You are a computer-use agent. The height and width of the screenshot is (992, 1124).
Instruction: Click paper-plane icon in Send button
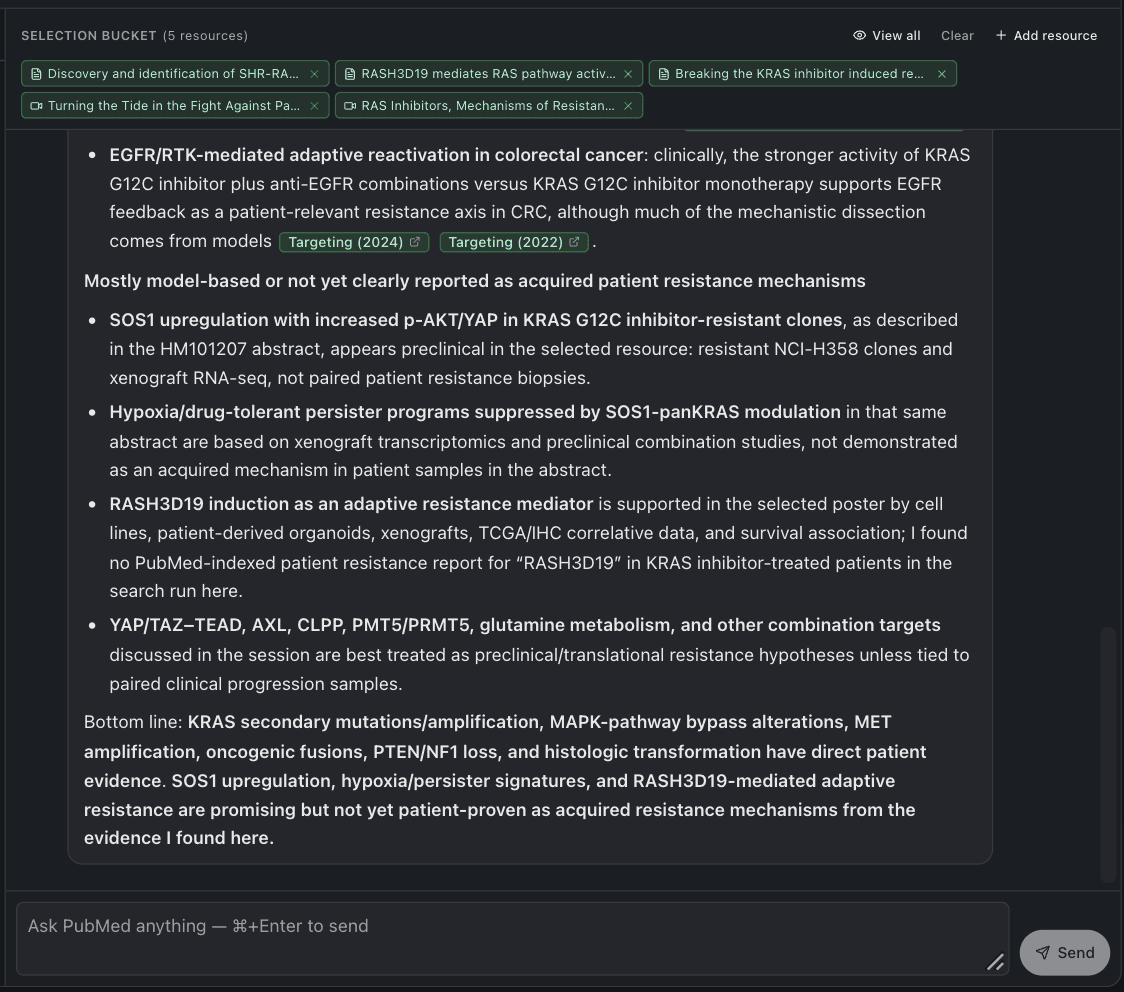tap(1043, 953)
